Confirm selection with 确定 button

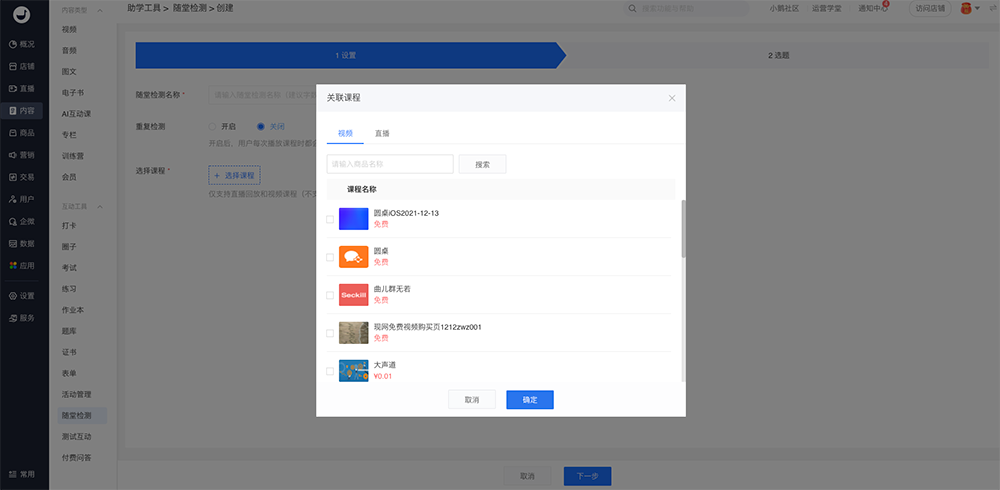tap(529, 399)
